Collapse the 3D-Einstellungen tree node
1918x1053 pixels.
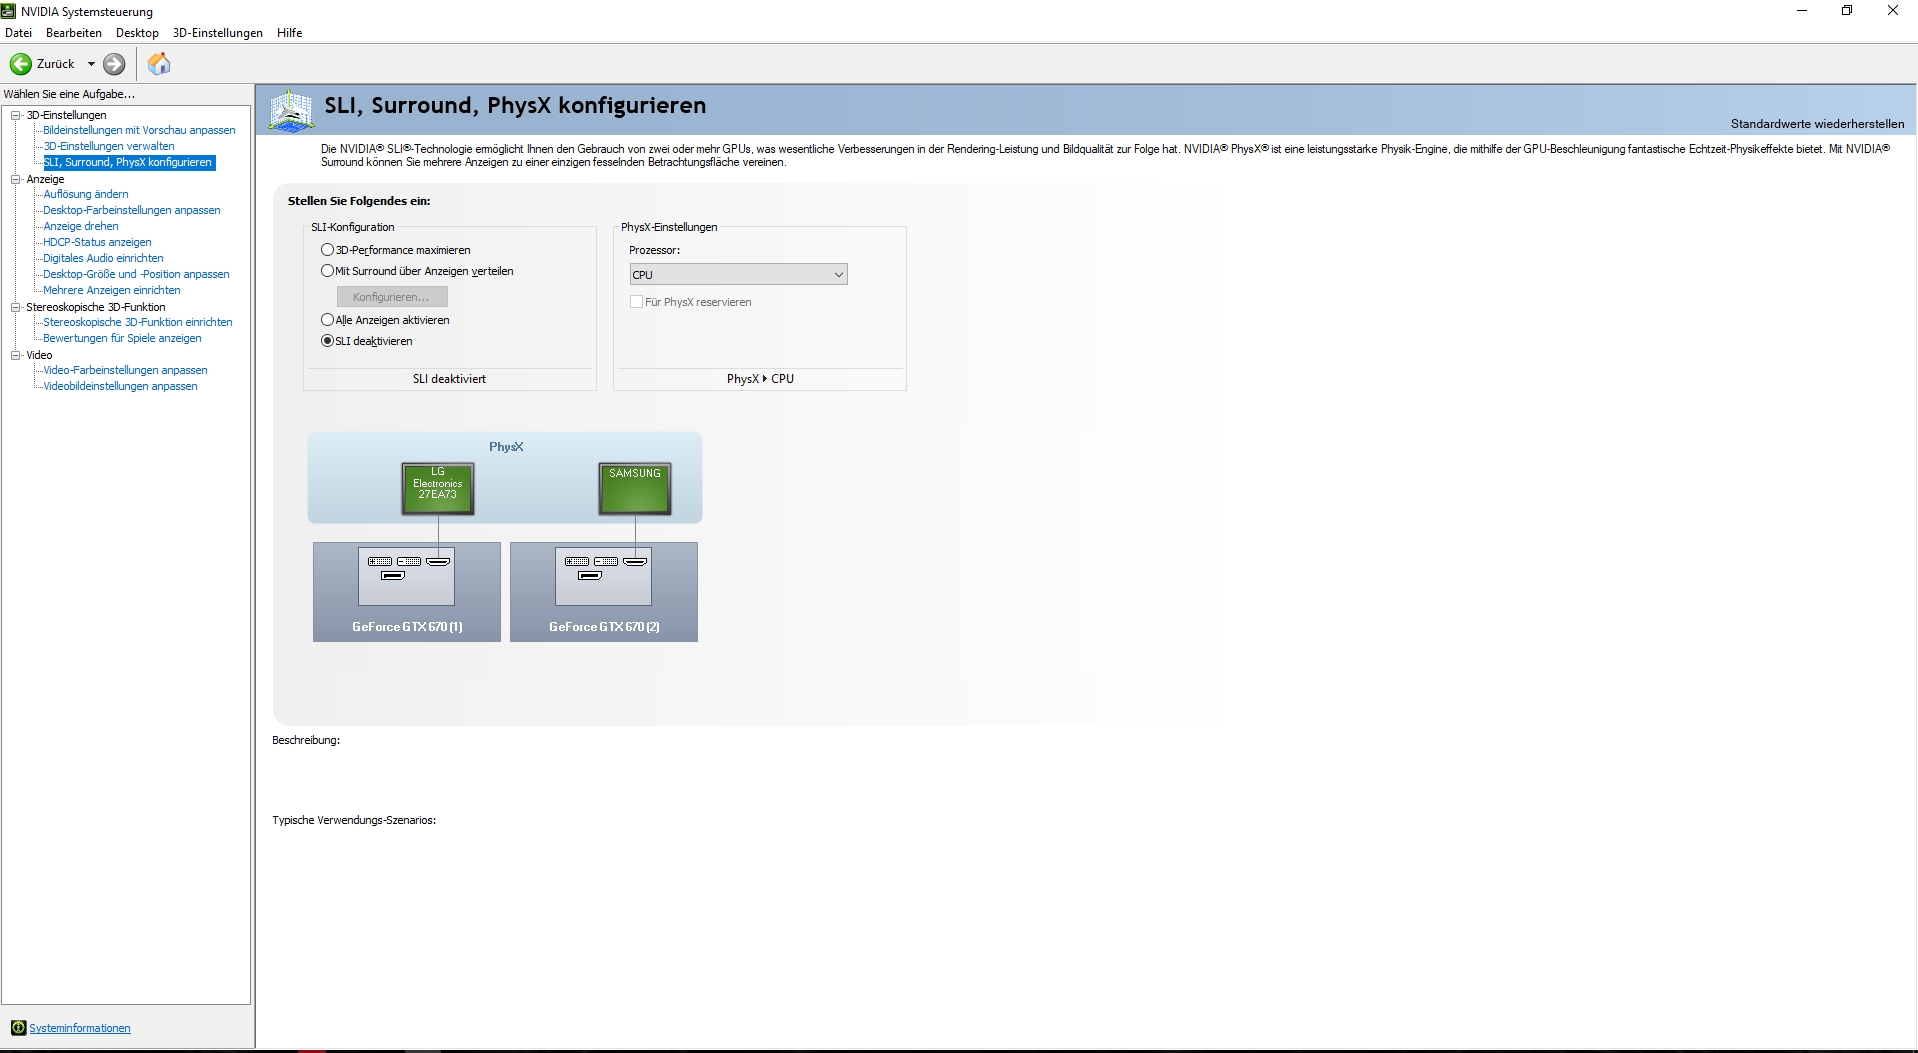[x=16, y=115]
